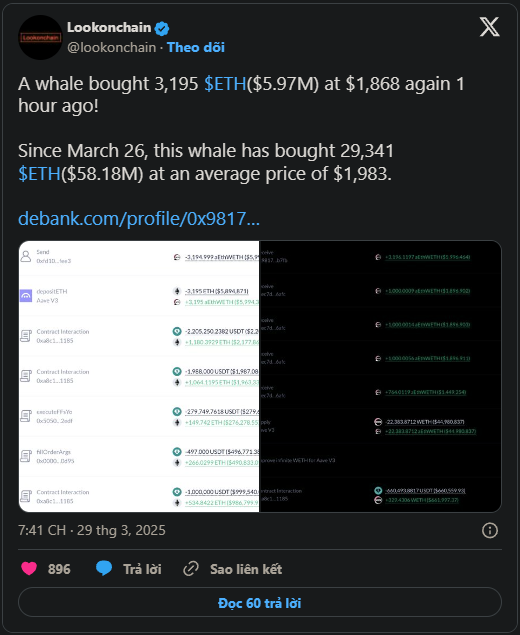Like the tweet with the heart icon
520x635 pixels.
(29, 569)
